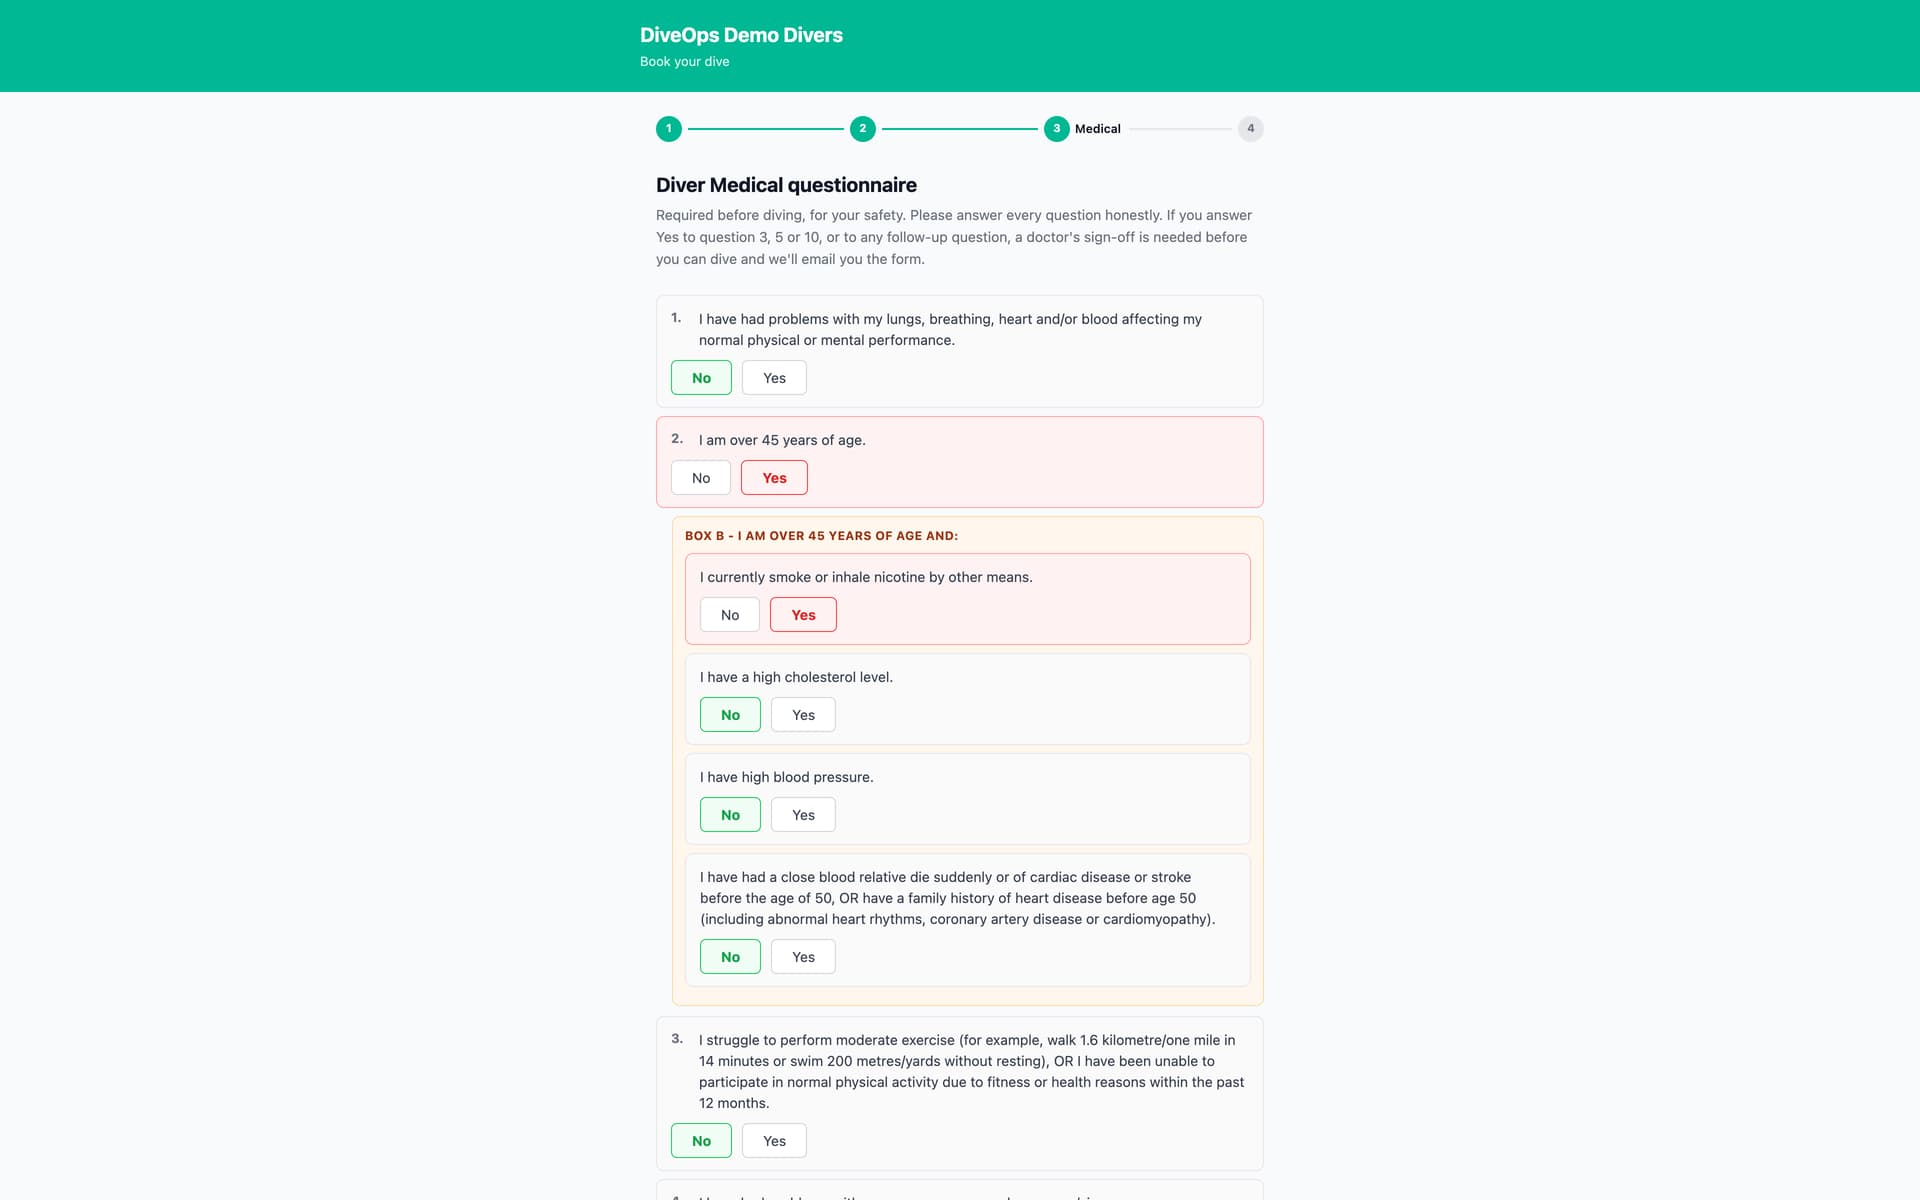Mark No for high cholesterol level
The width and height of the screenshot is (1920, 1200).
click(x=730, y=715)
